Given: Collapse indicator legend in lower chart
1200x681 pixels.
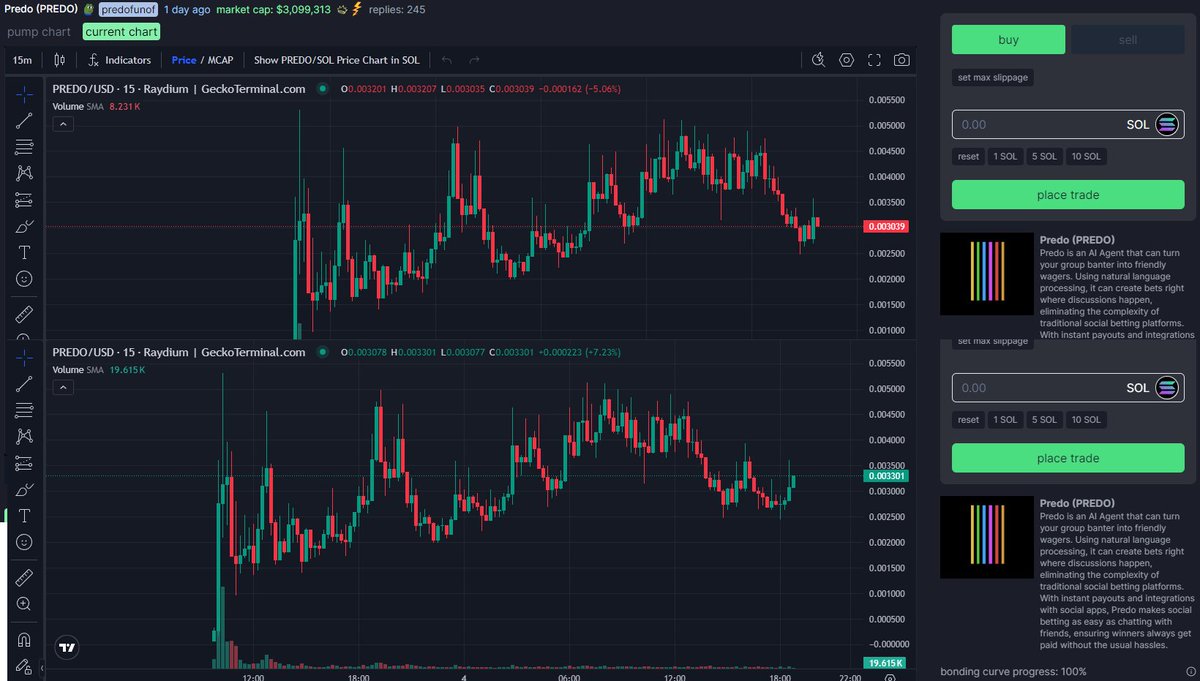Looking at the screenshot, I should [62, 387].
